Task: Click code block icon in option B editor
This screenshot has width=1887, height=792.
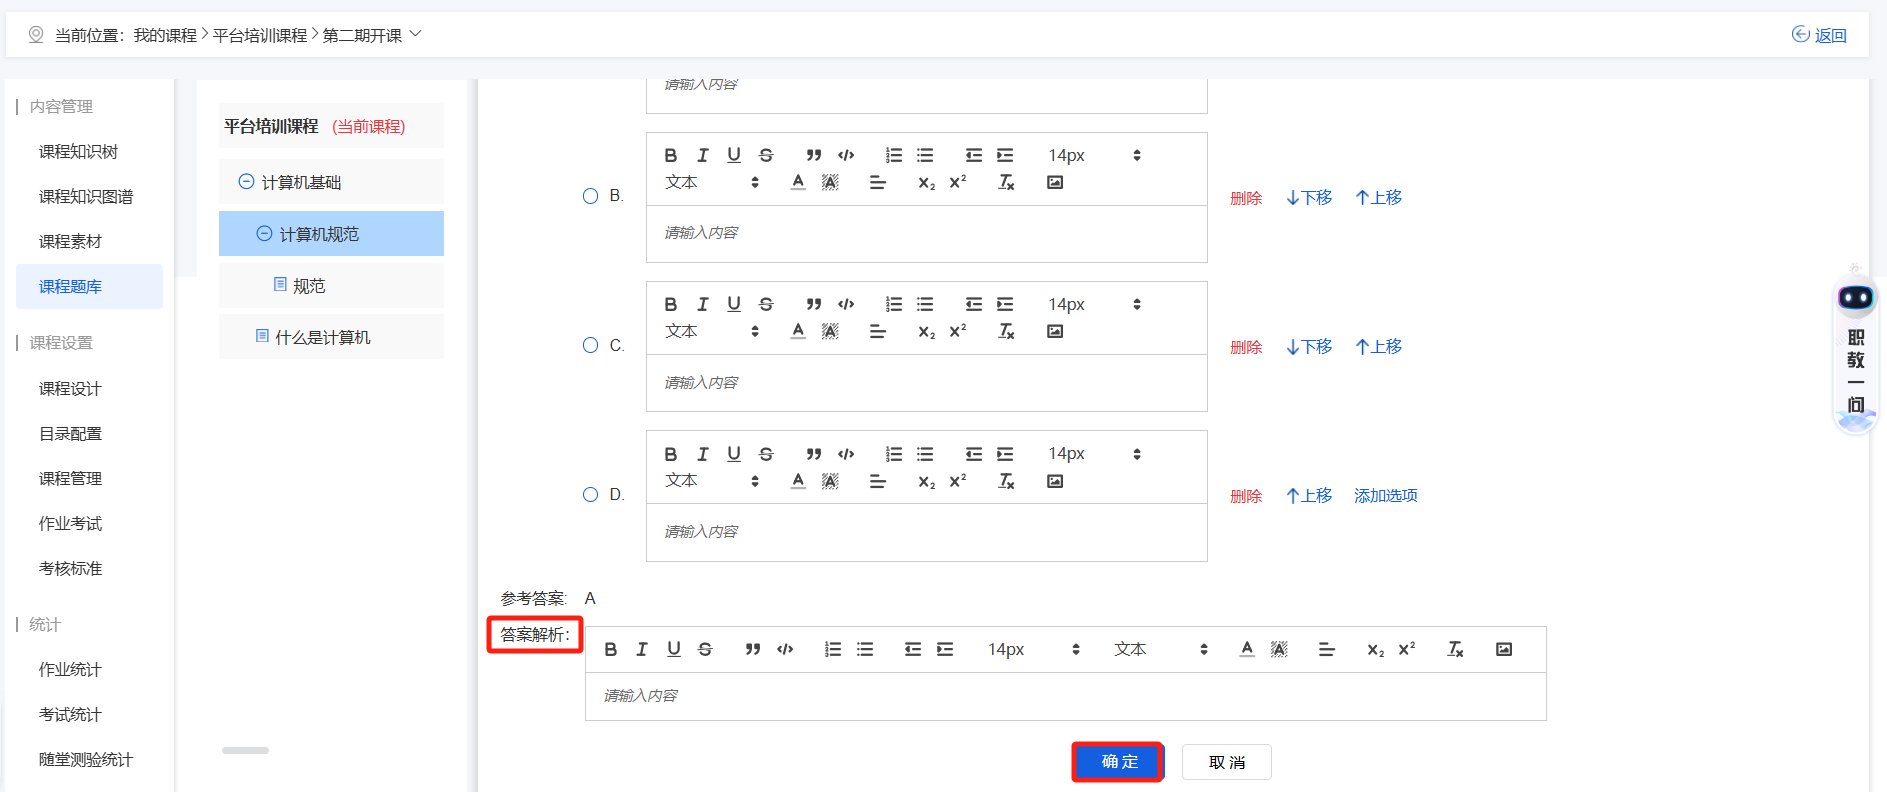Action: [846, 155]
